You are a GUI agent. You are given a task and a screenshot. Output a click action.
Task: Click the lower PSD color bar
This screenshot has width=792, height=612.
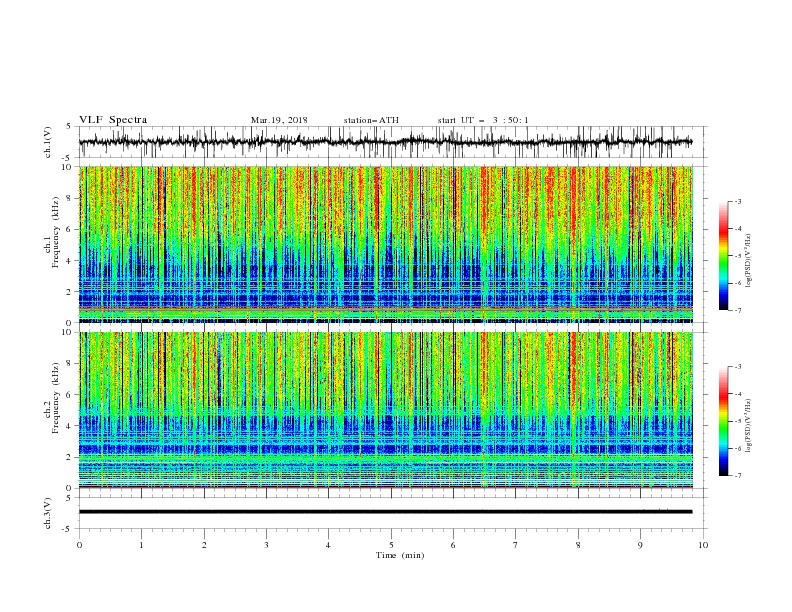pos(723,421)
